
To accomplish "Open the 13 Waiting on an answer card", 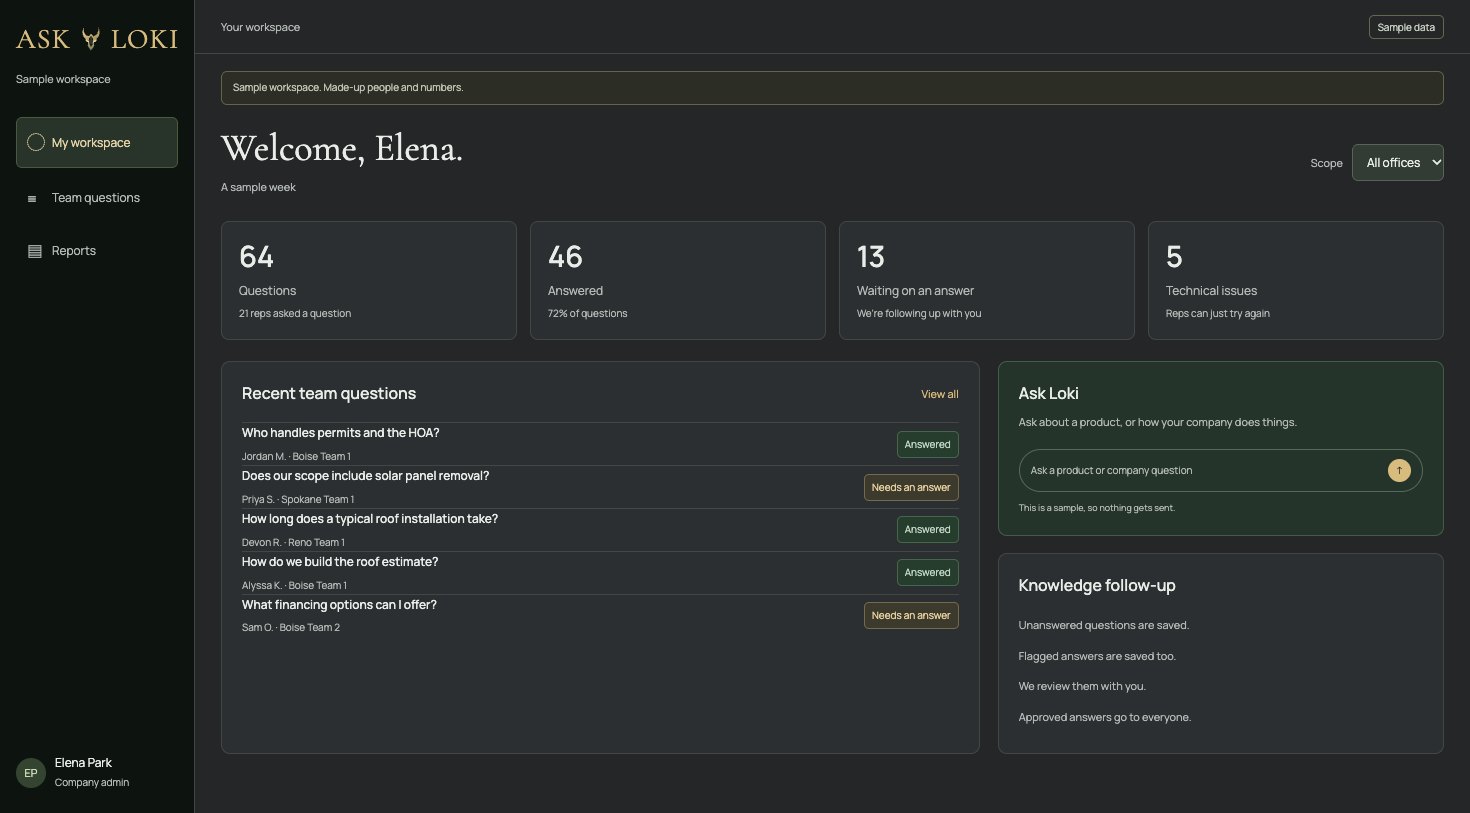I will pyautogui.click(x=987, y=280).
